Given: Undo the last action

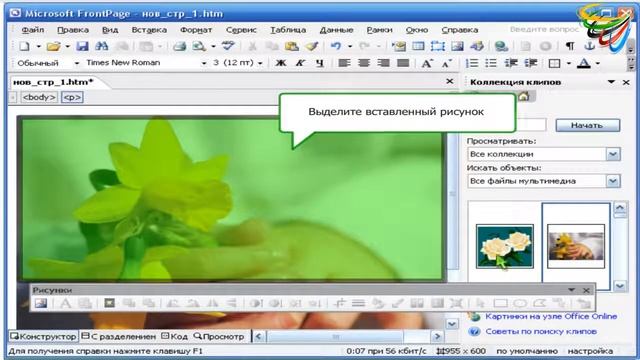Looking at the screenshot, I should [336, 46].
